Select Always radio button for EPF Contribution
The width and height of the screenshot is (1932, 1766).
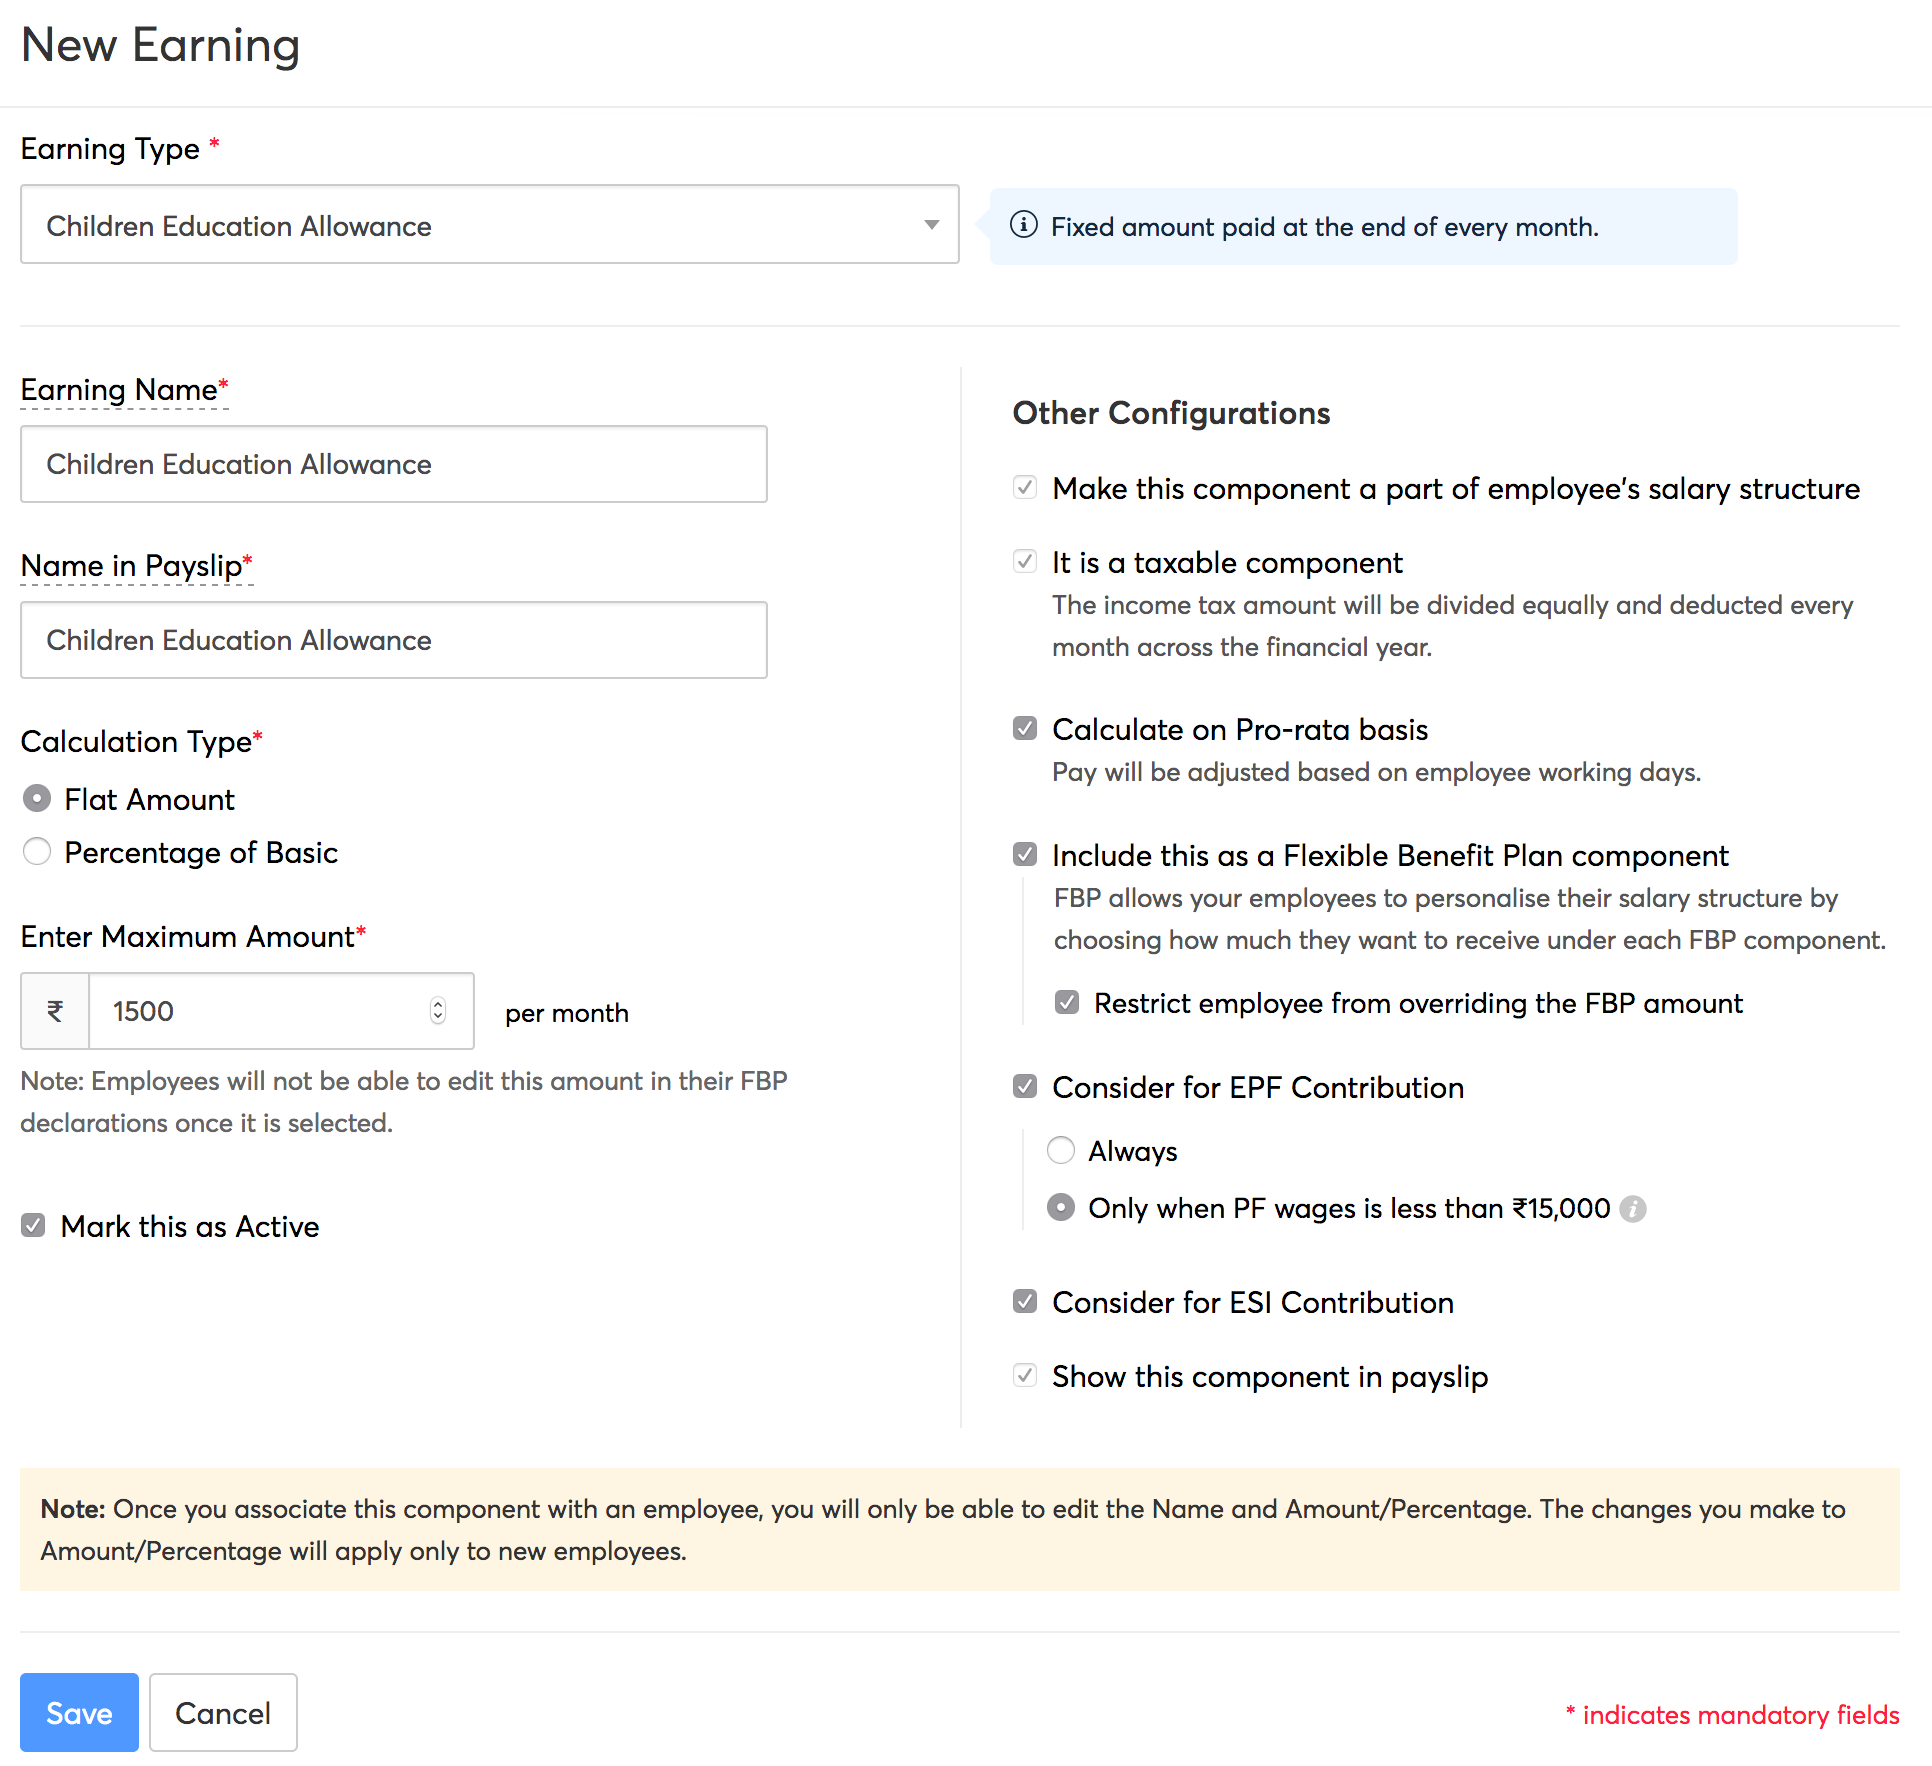coord(1062,1153)
